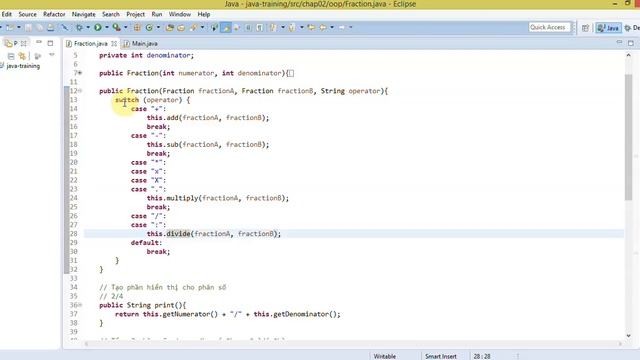Click the Quick Access search field

549,27
